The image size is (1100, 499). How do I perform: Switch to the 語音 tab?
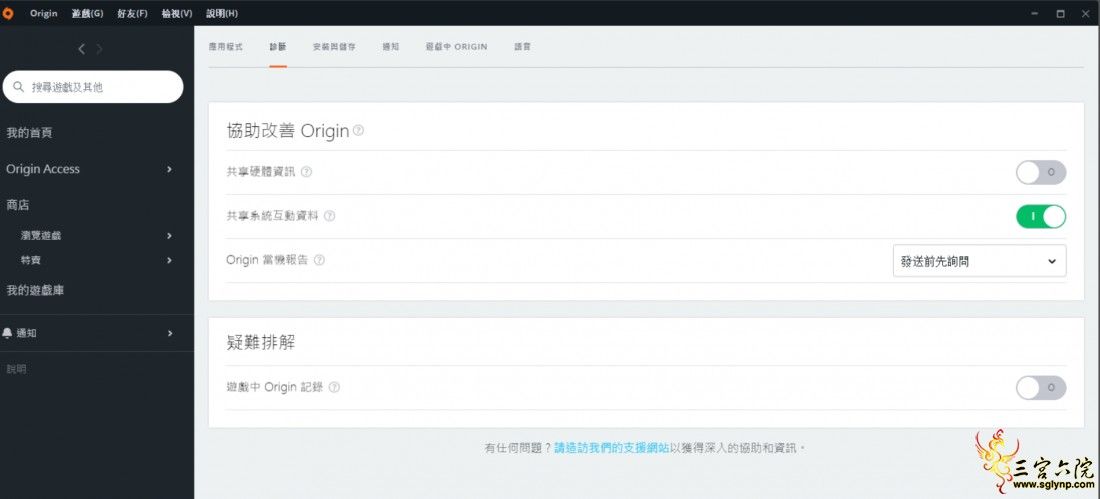[523, 47]
